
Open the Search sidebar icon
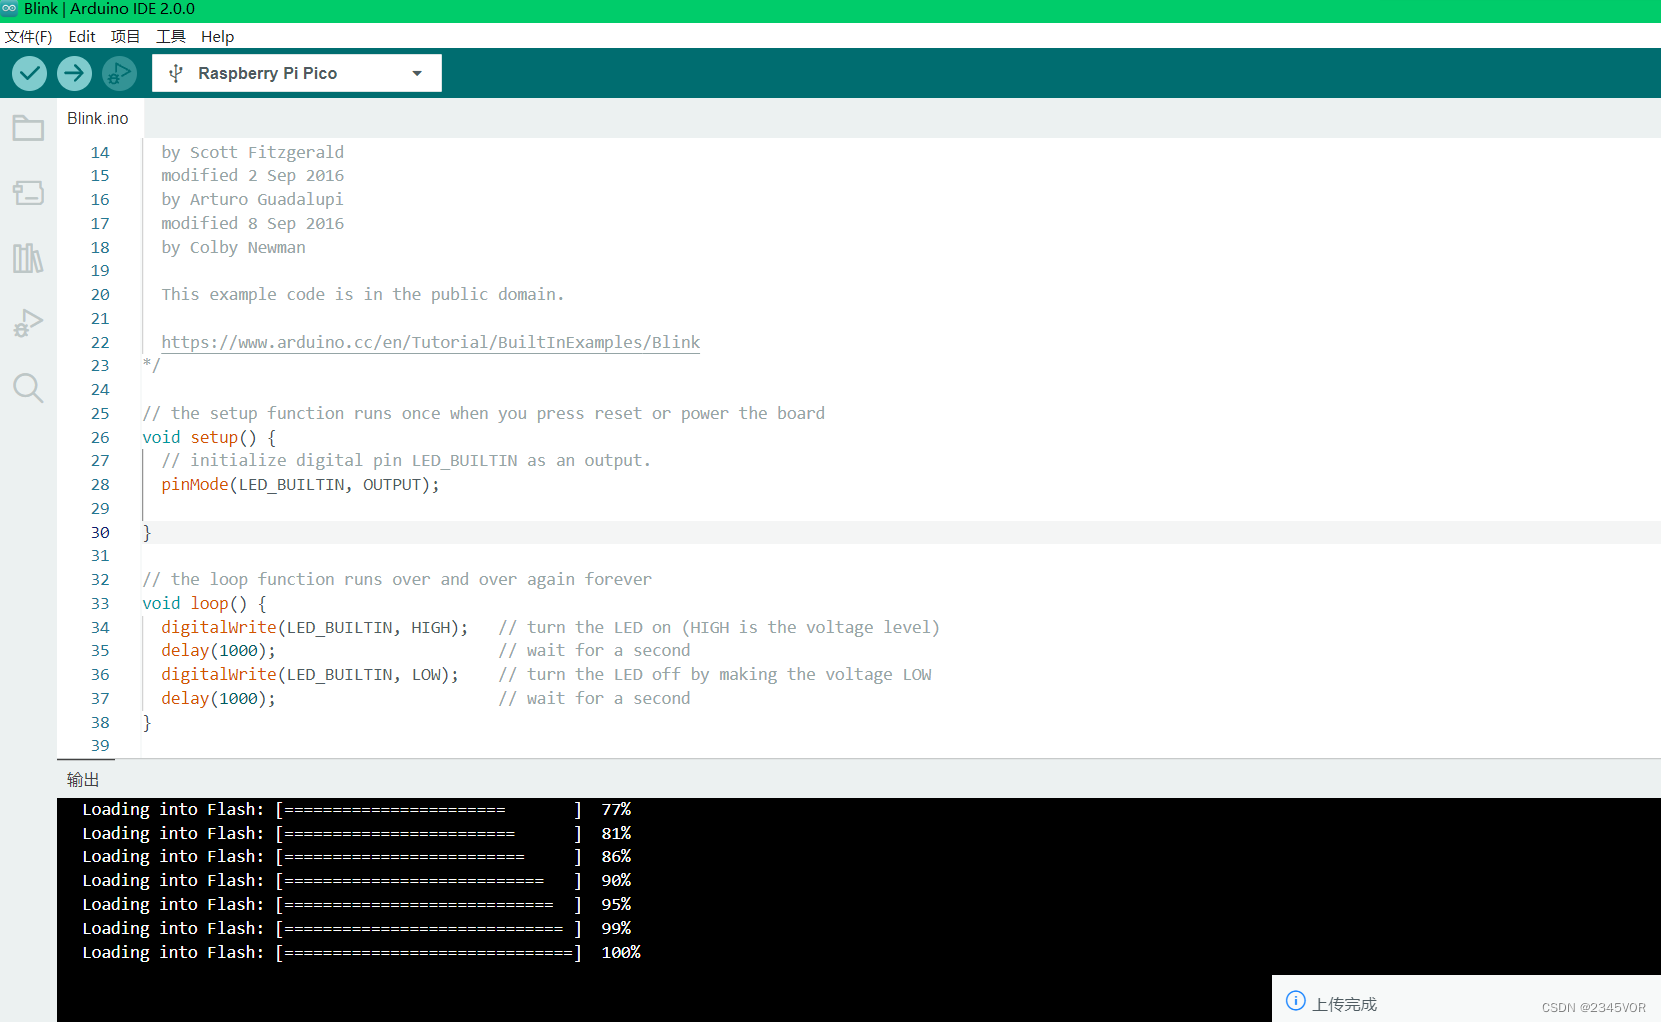point(27,388)
